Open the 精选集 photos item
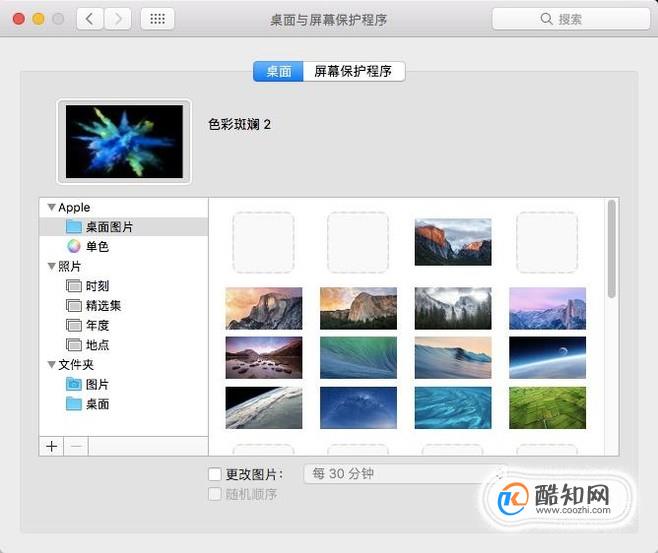This screenshot has width=658, height=553. click(93, 305)
